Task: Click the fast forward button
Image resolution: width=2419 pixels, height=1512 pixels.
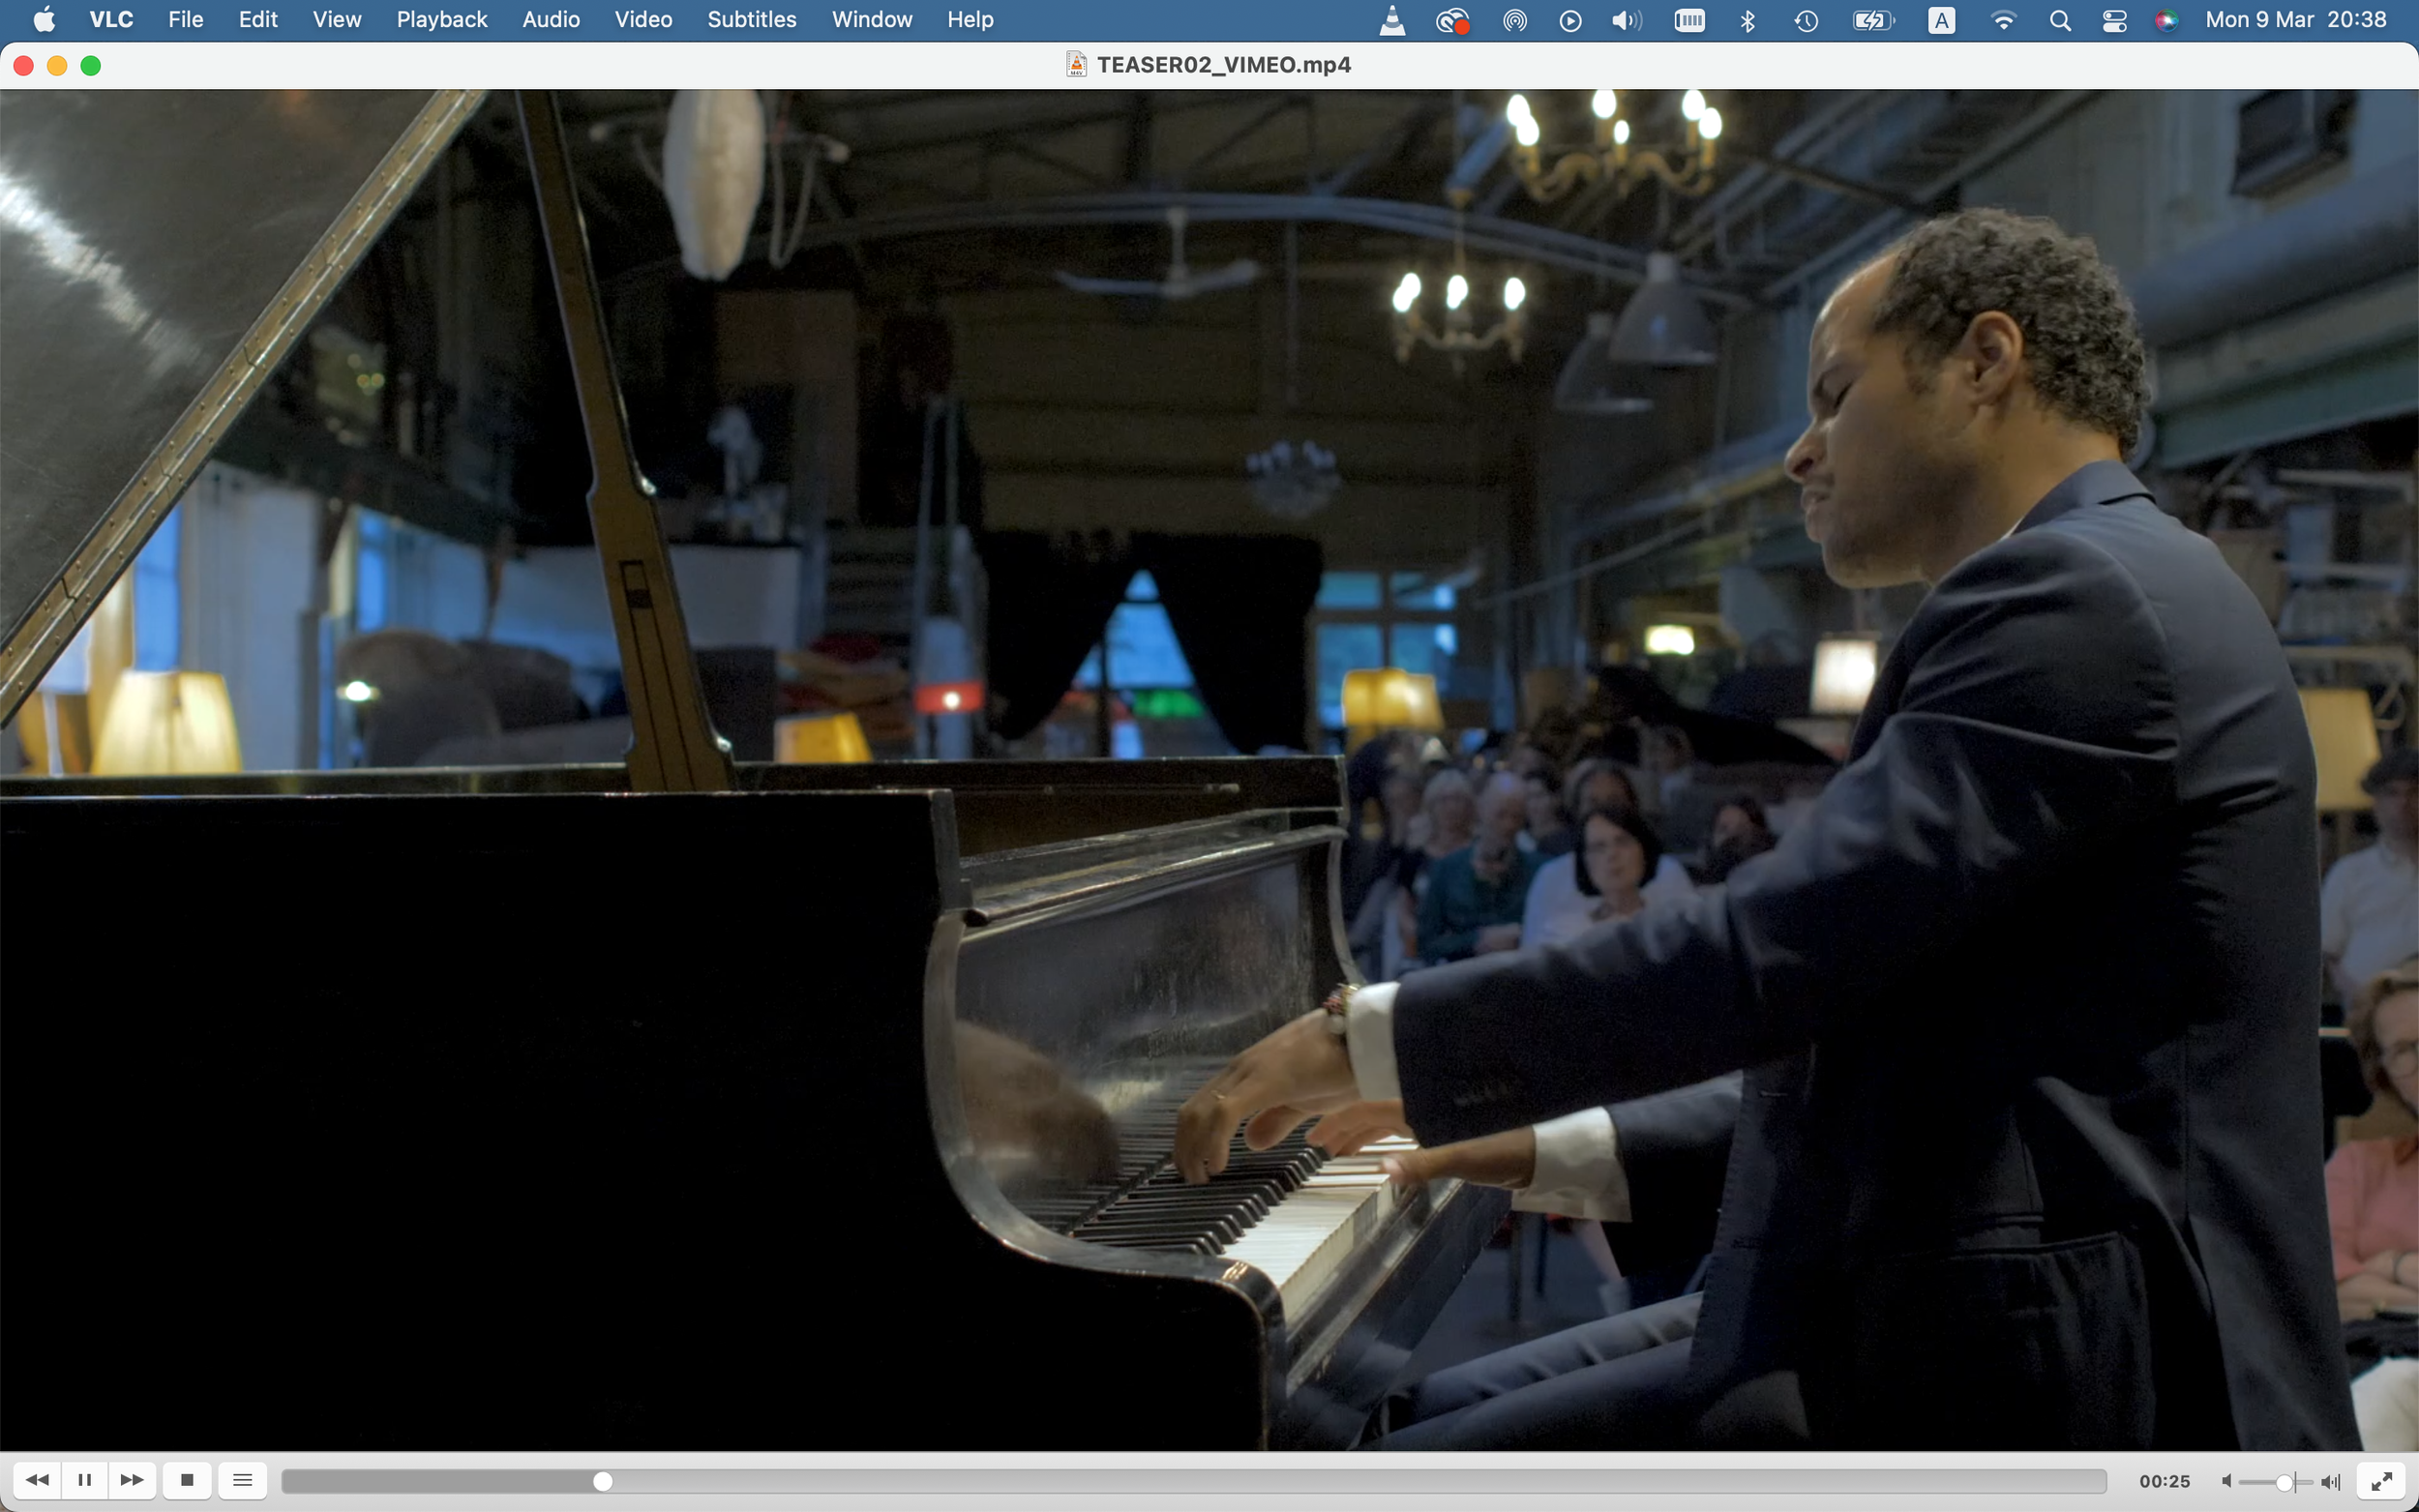Action: point(132,1480)
